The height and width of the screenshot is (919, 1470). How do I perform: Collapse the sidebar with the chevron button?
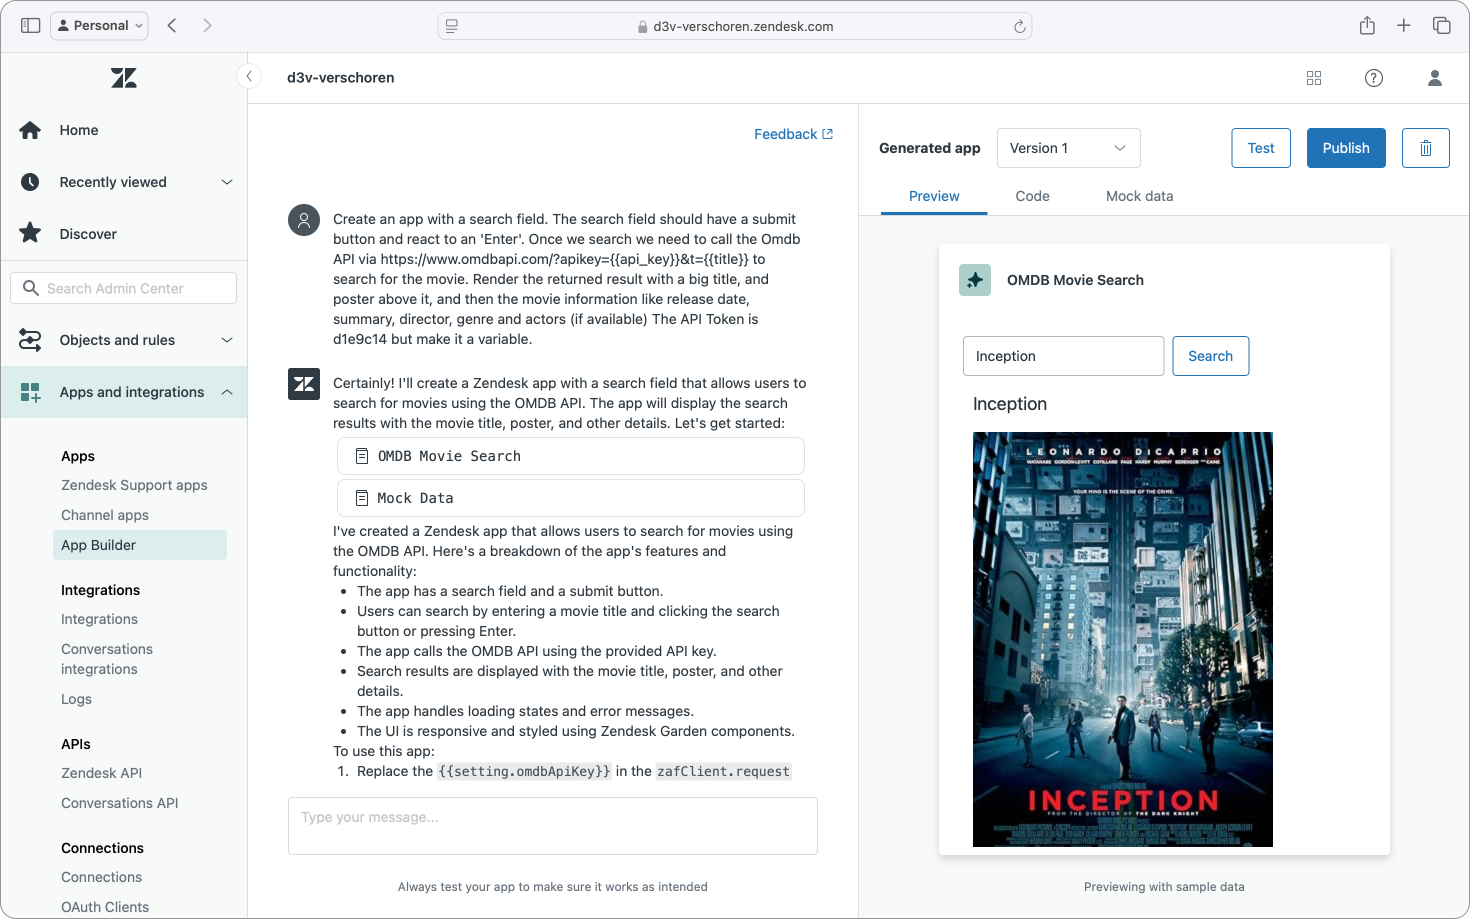(x=249, y=76)
